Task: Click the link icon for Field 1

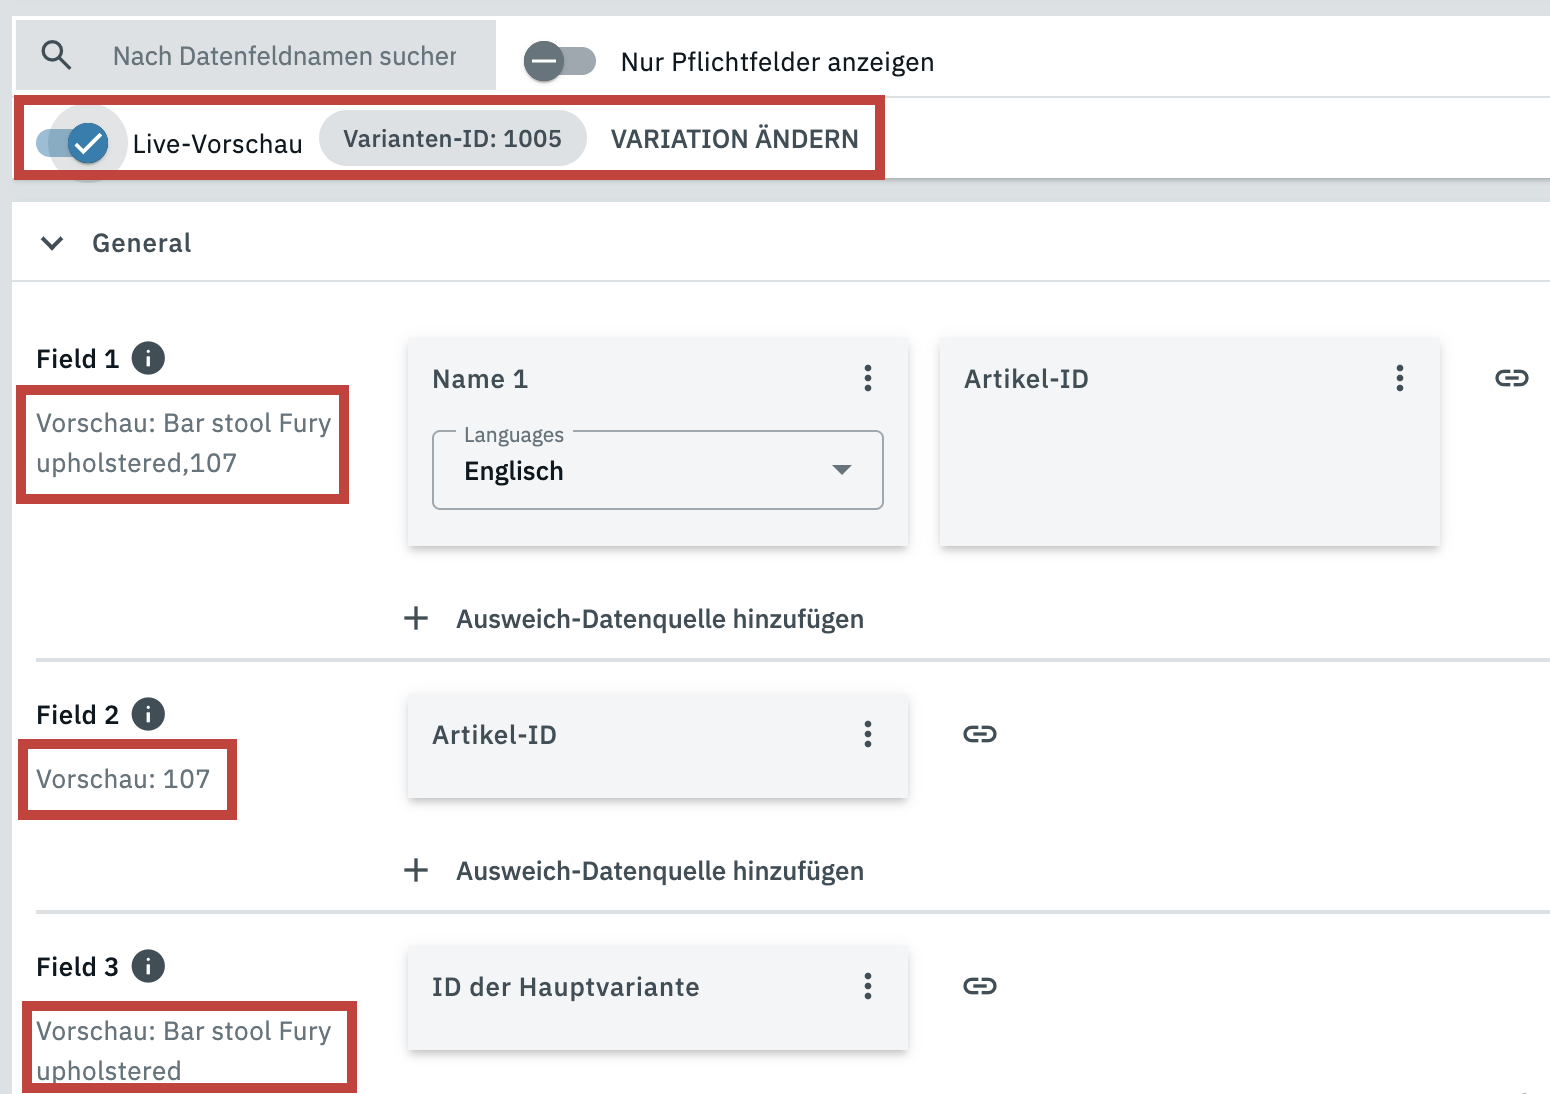Action: pos(1512,378)
